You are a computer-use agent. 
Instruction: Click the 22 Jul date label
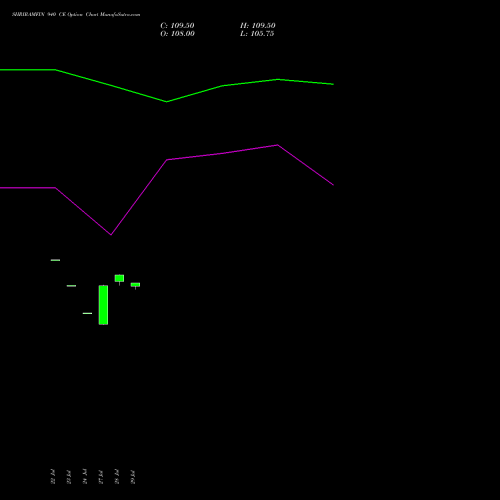pyautogui.click(x=53, y=477)
